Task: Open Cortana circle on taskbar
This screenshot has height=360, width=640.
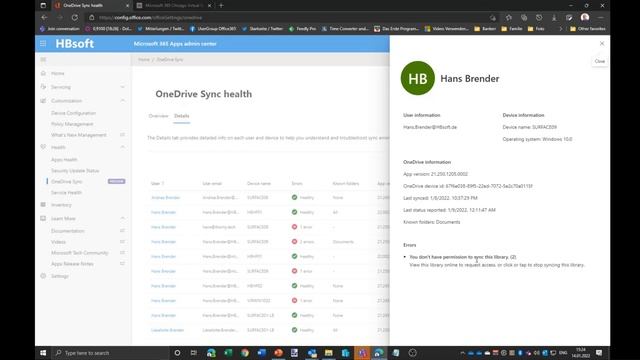Action: [177, 353]
